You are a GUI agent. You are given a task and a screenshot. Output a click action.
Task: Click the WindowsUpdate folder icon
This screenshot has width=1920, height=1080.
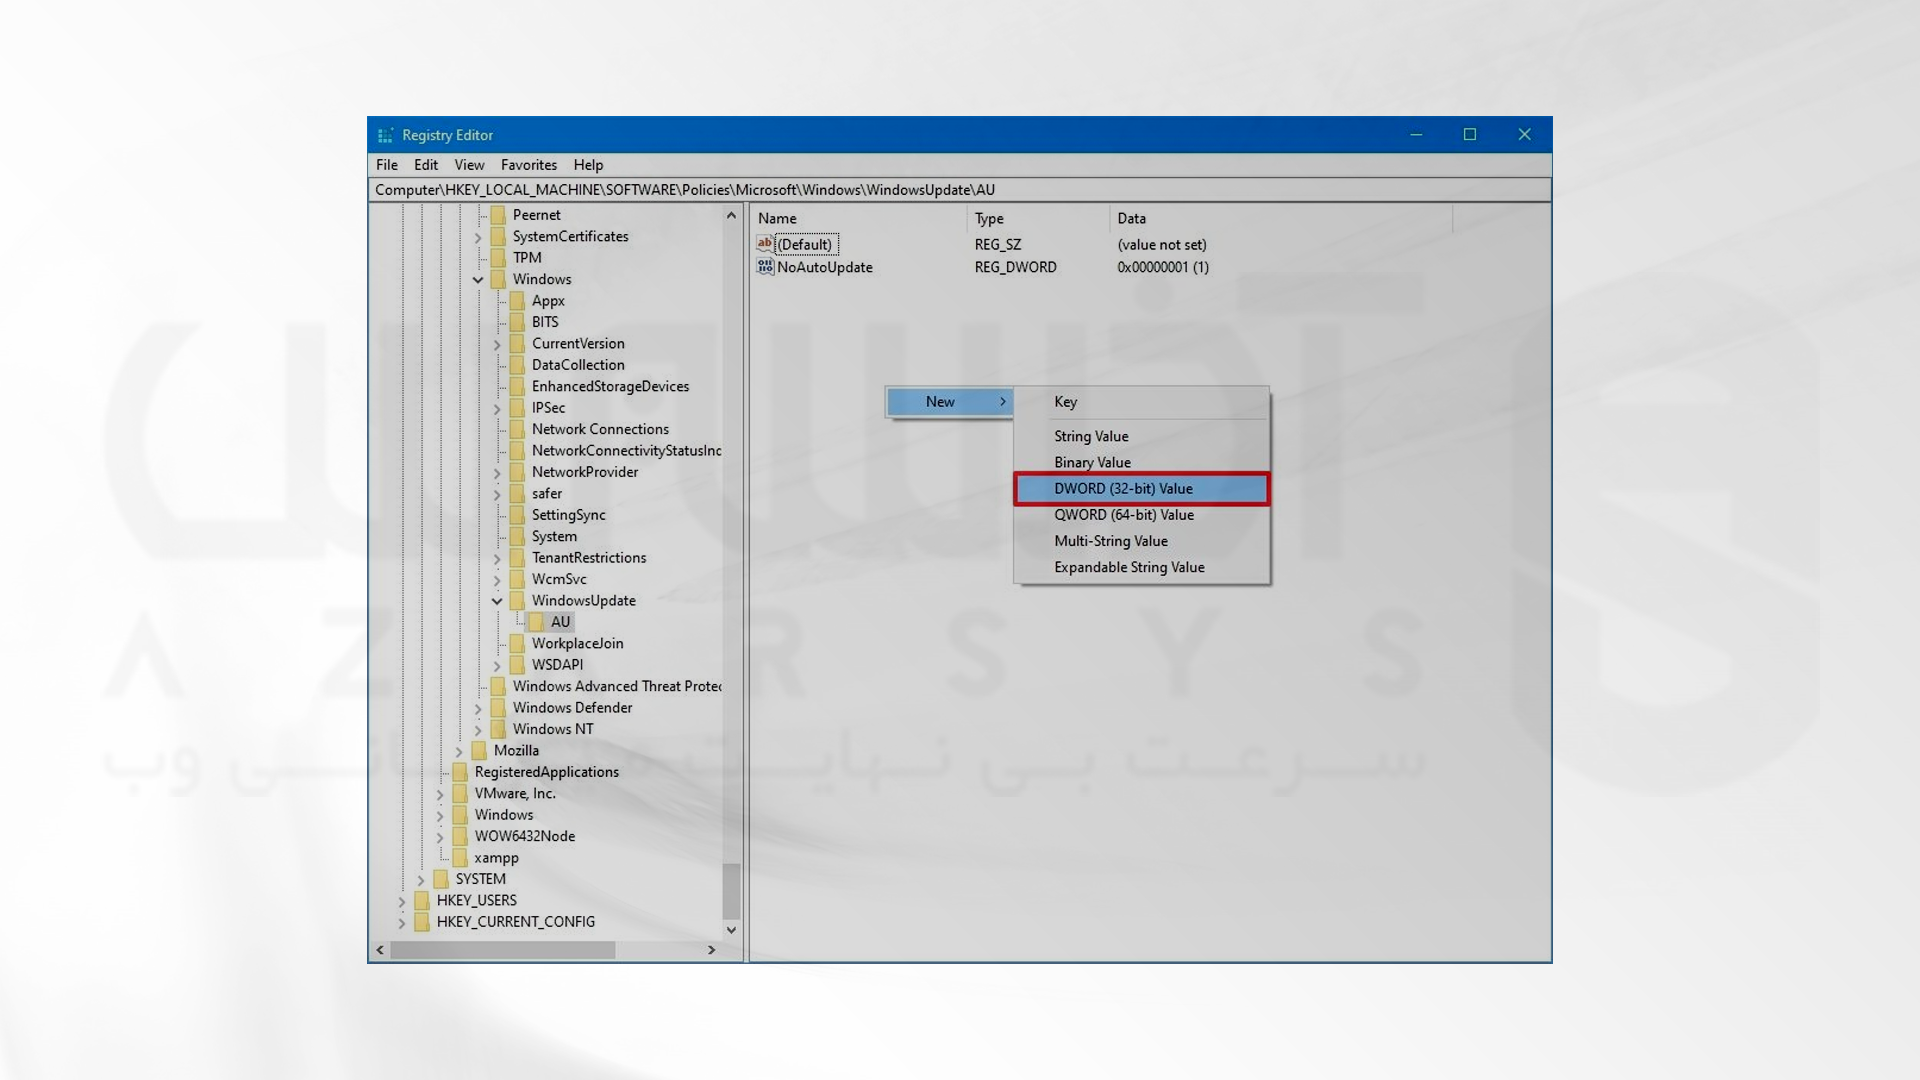pyautogui.click(x=518, y=601)
